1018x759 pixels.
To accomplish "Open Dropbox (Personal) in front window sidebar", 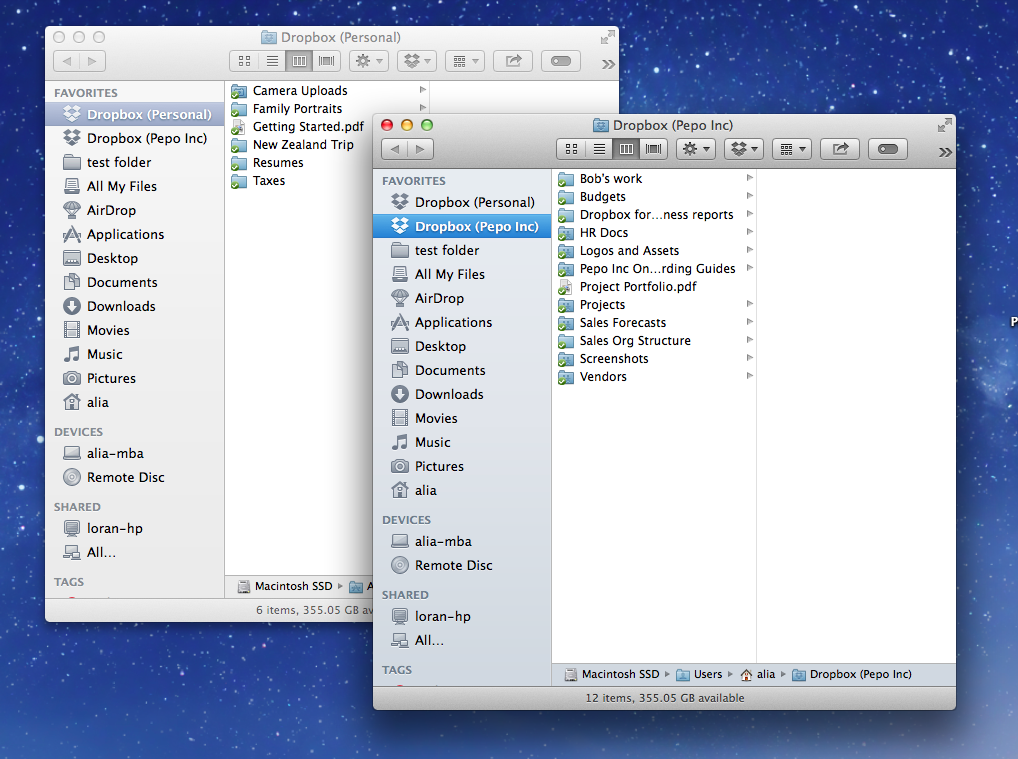I will tap(474, 202).
